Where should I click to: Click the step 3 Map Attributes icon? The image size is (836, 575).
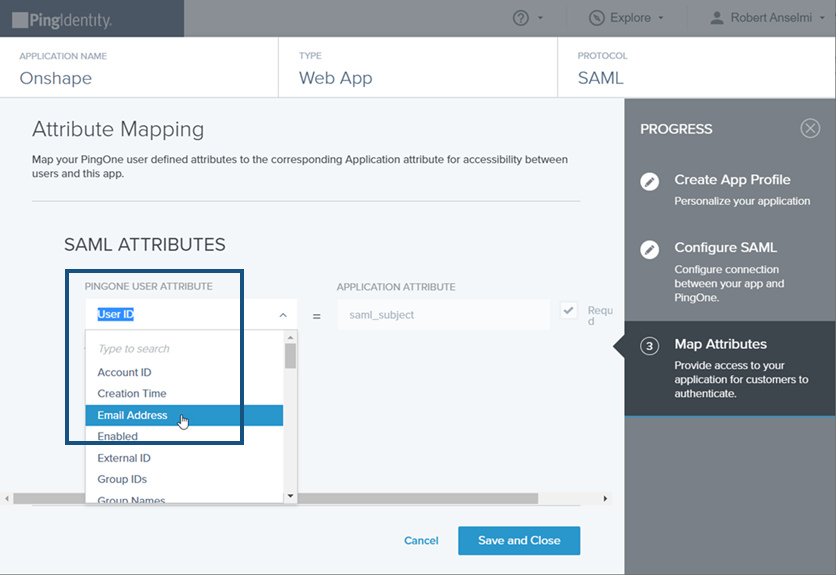tap(650, 346)
